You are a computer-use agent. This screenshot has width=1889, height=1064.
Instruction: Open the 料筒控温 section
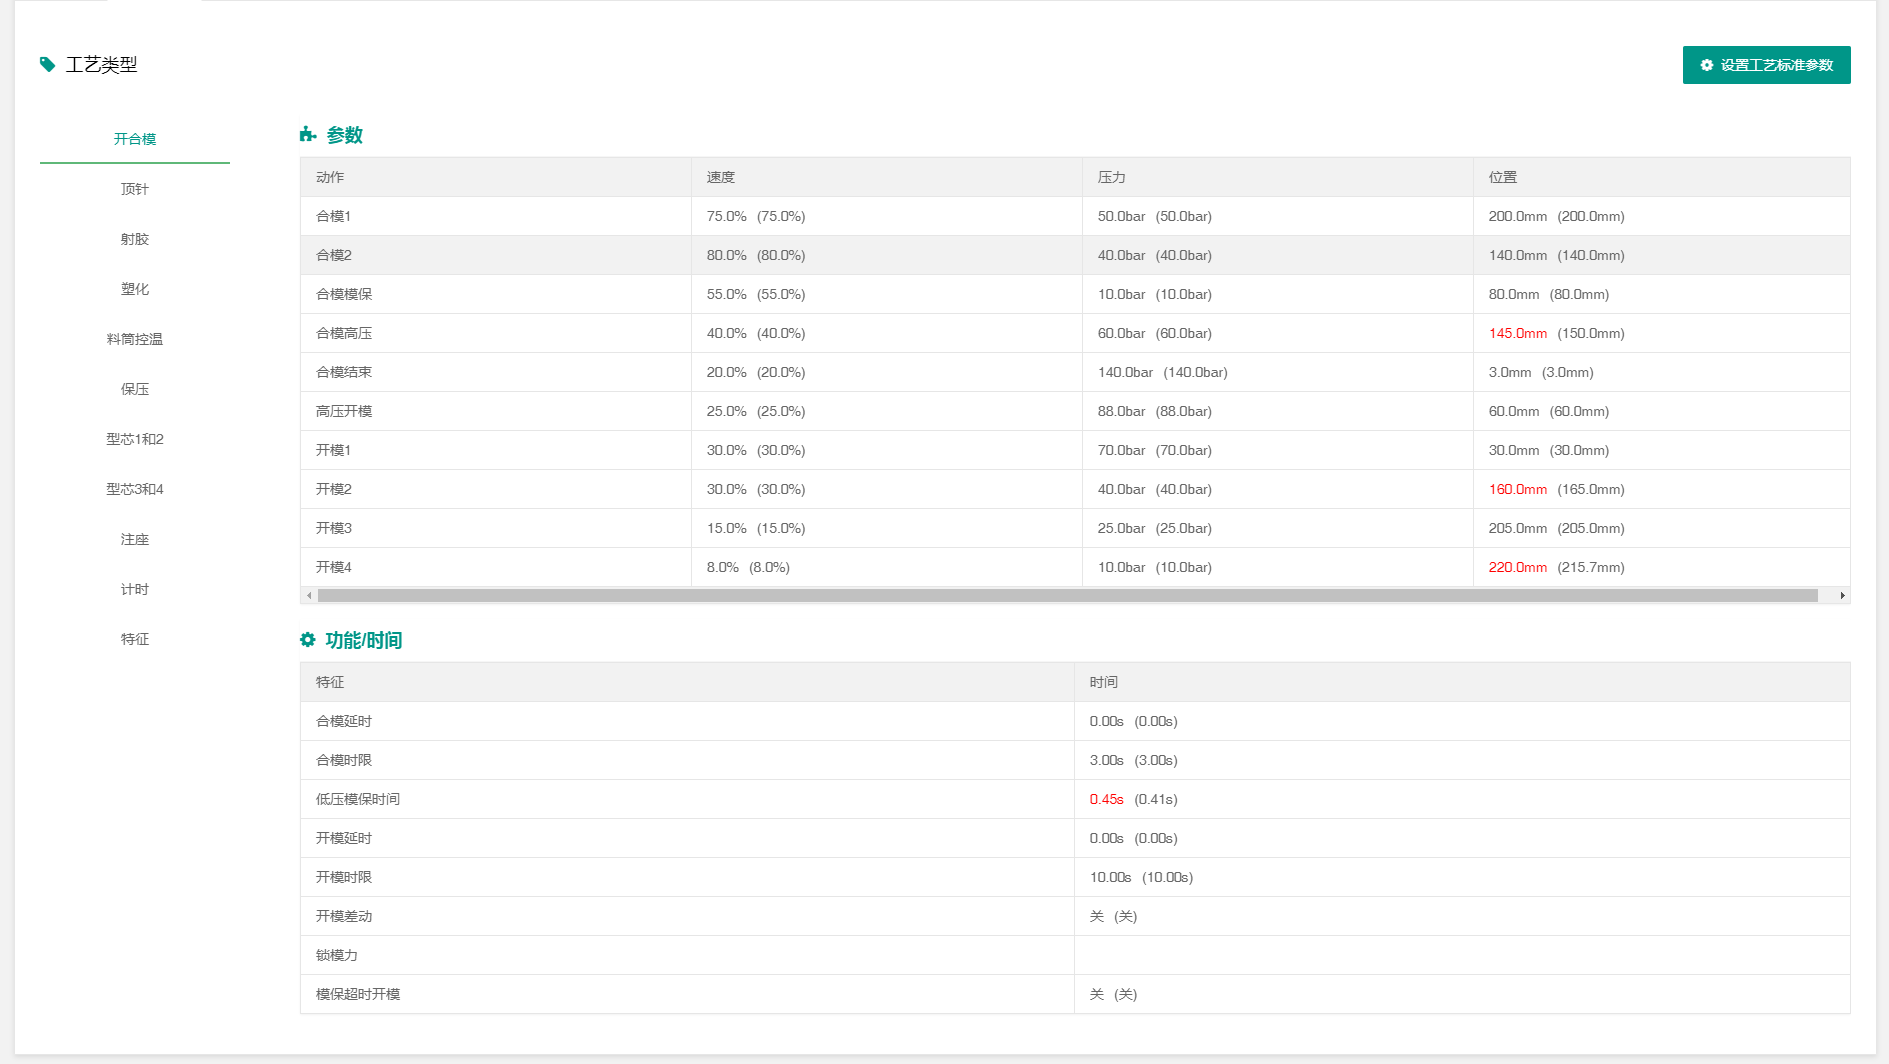(135, 339)
